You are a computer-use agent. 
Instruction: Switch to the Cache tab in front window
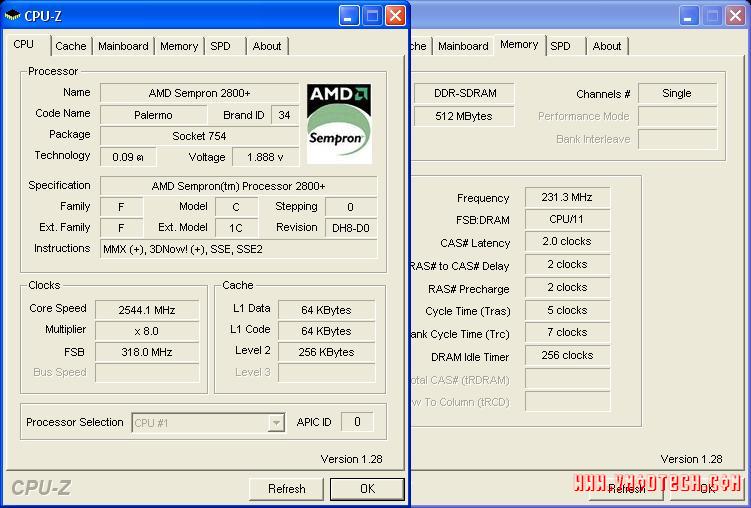[71, 46]
